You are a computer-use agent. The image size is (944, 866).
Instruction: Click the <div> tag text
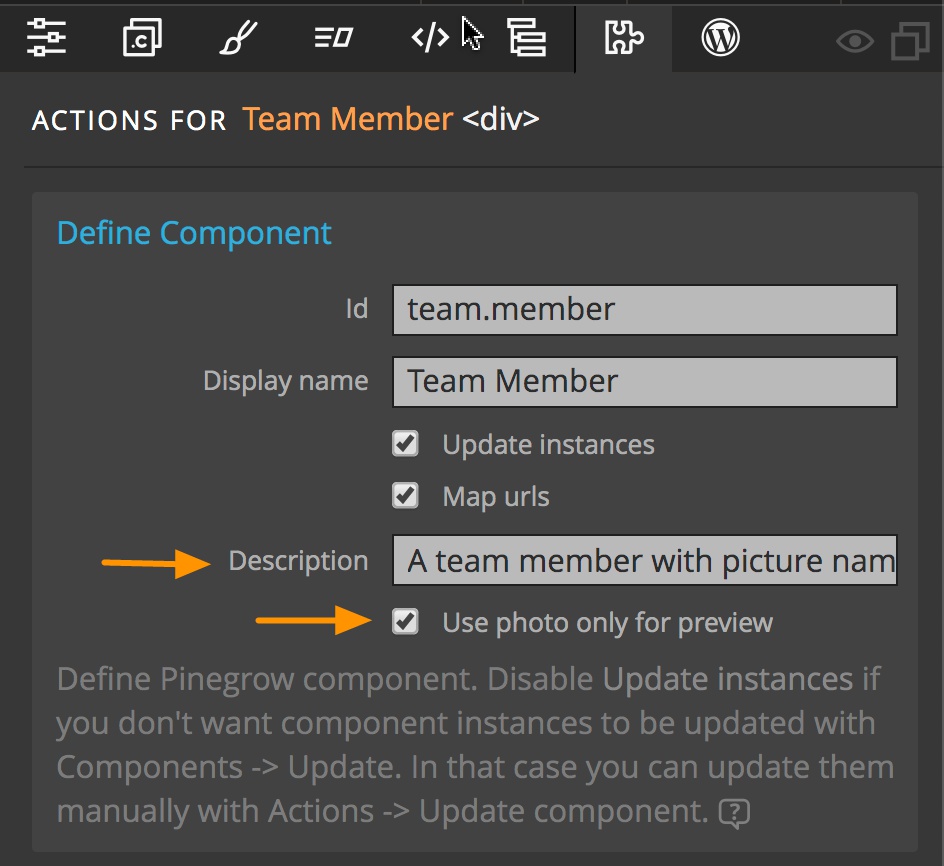pyautogui.click(x=501, y=119)
